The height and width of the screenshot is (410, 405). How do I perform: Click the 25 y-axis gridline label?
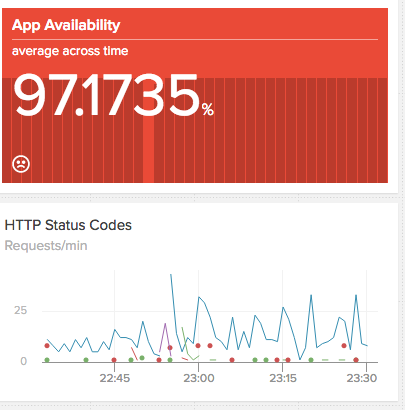20,311
